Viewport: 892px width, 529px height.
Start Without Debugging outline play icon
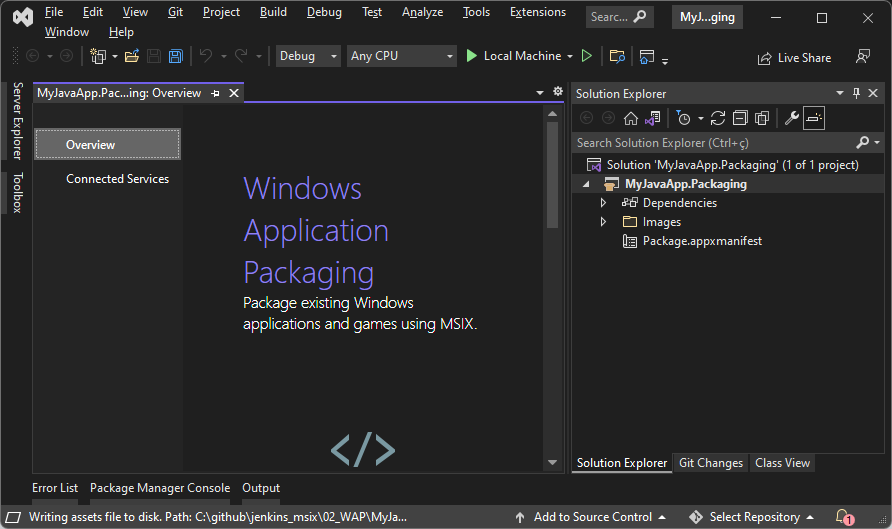(x=587, y=56)
